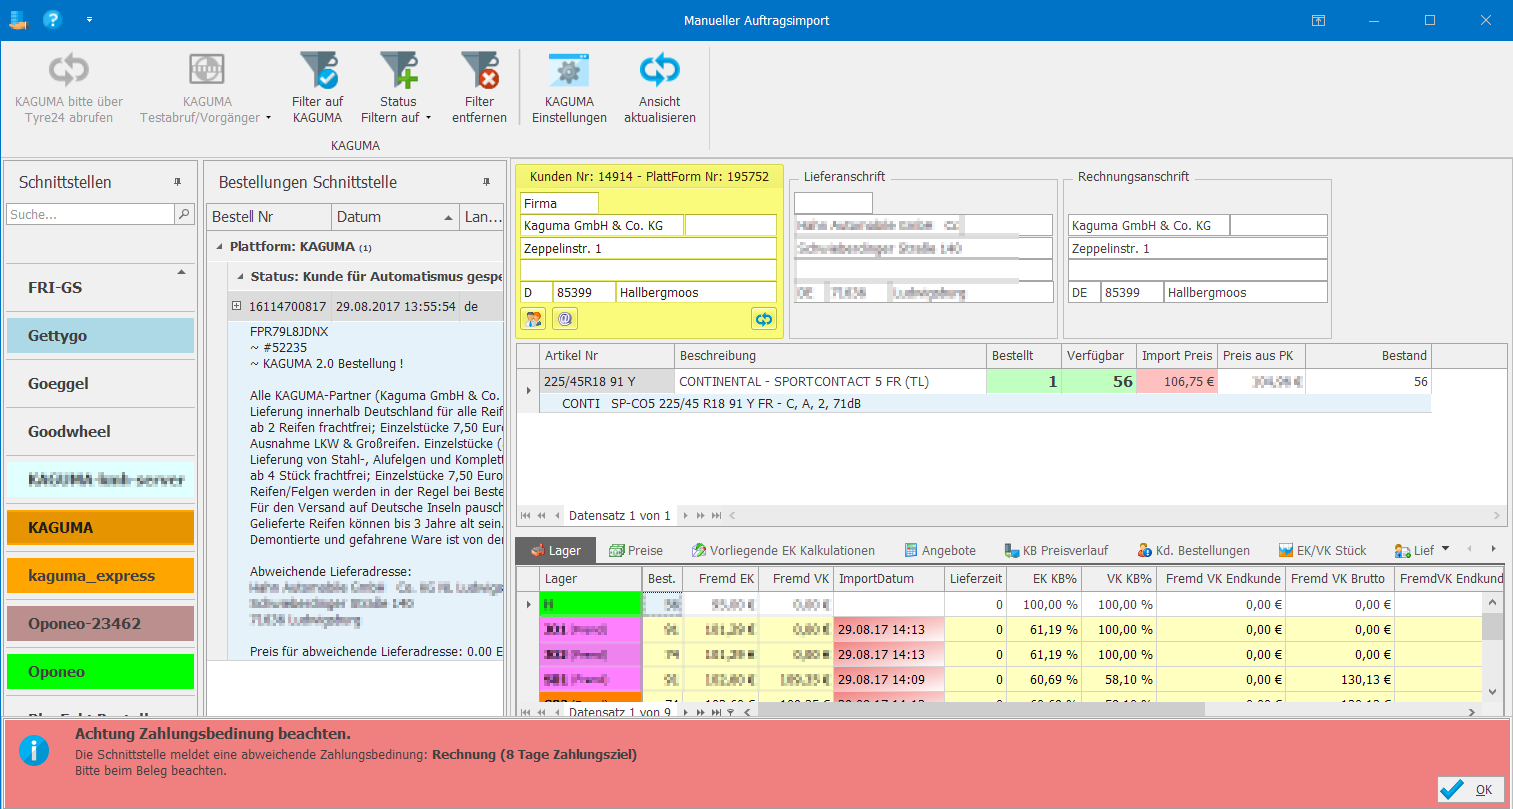Open the 'Kd. Bestellungen' tab
The width and height of the screenshot is (1513, 809).
pos(1194,550)
